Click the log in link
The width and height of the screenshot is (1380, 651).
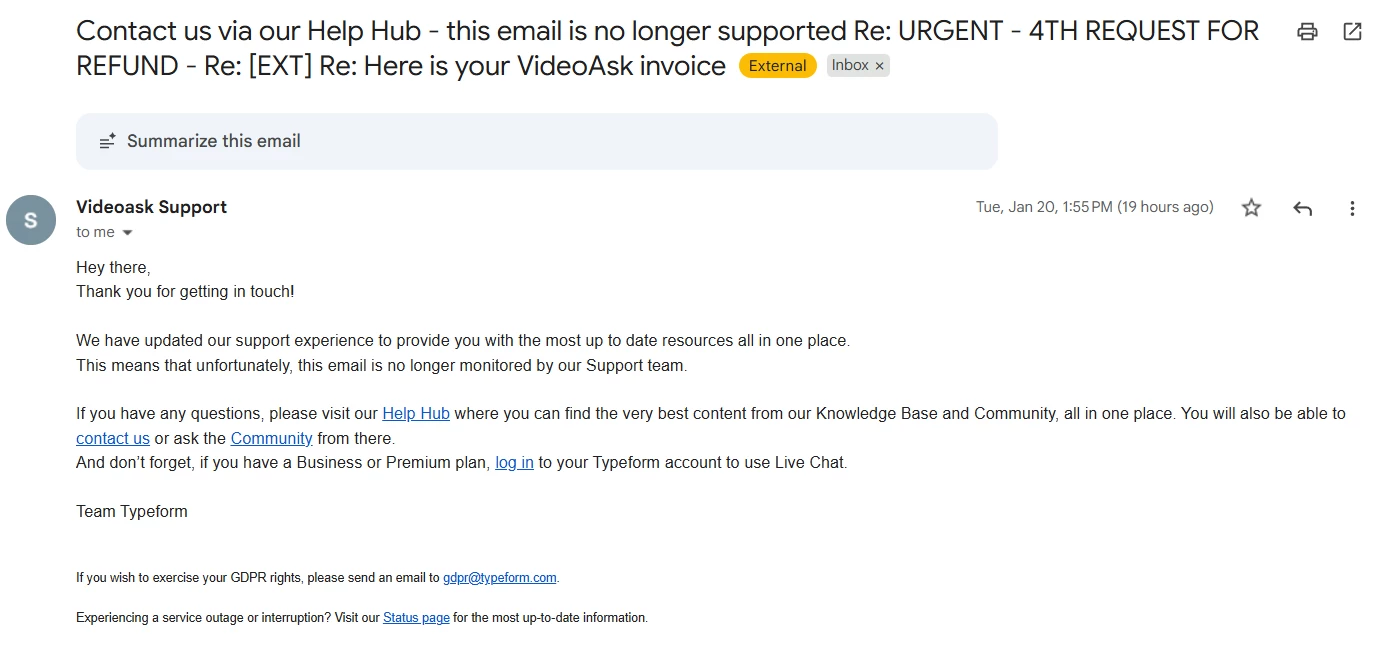pos(514,462)
